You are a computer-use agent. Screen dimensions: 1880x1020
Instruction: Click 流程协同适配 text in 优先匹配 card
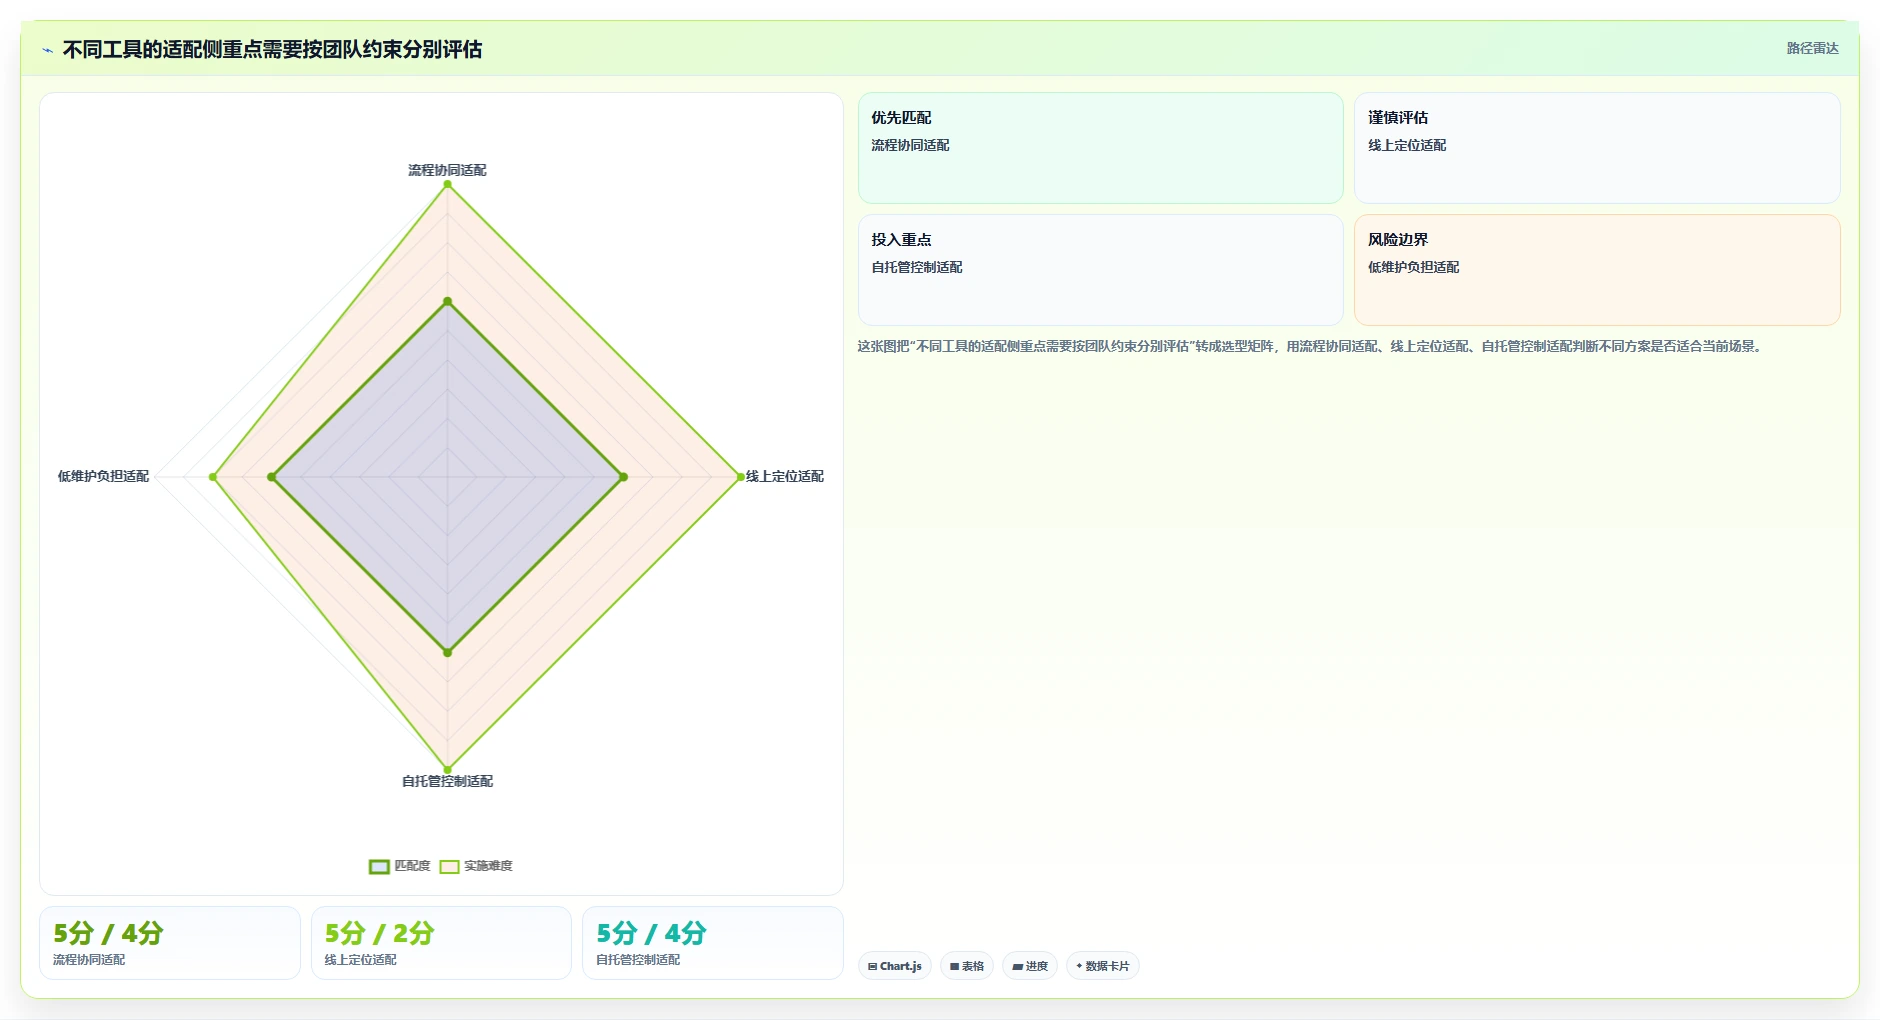click(x=910, y=145)
